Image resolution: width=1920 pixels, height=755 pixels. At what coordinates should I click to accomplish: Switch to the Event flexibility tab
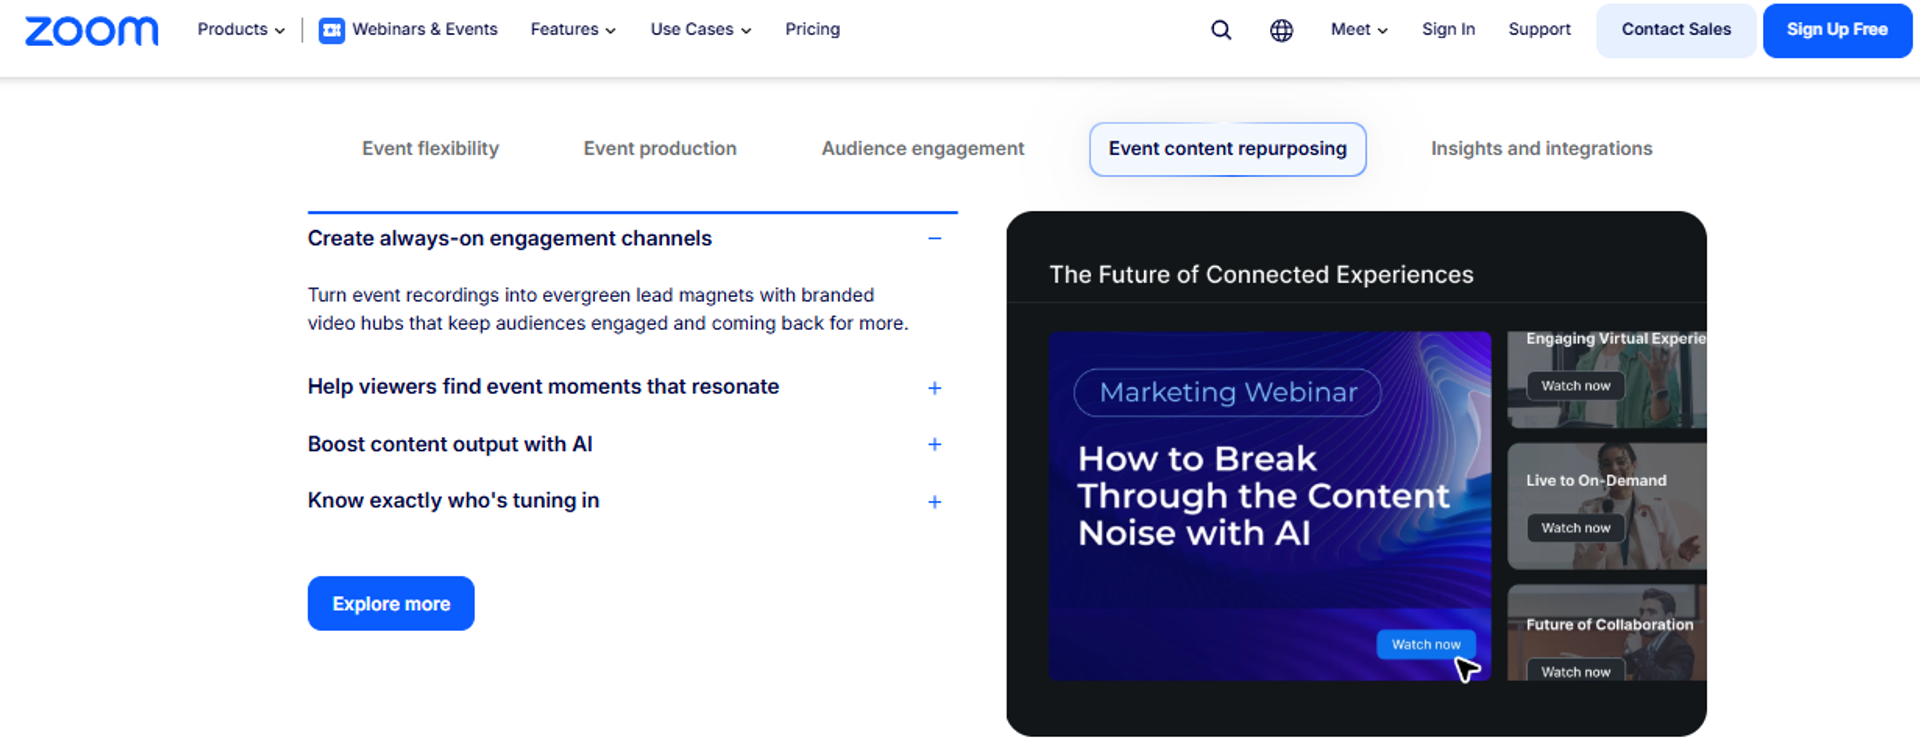pyautogui.click(x=430, y=149)
